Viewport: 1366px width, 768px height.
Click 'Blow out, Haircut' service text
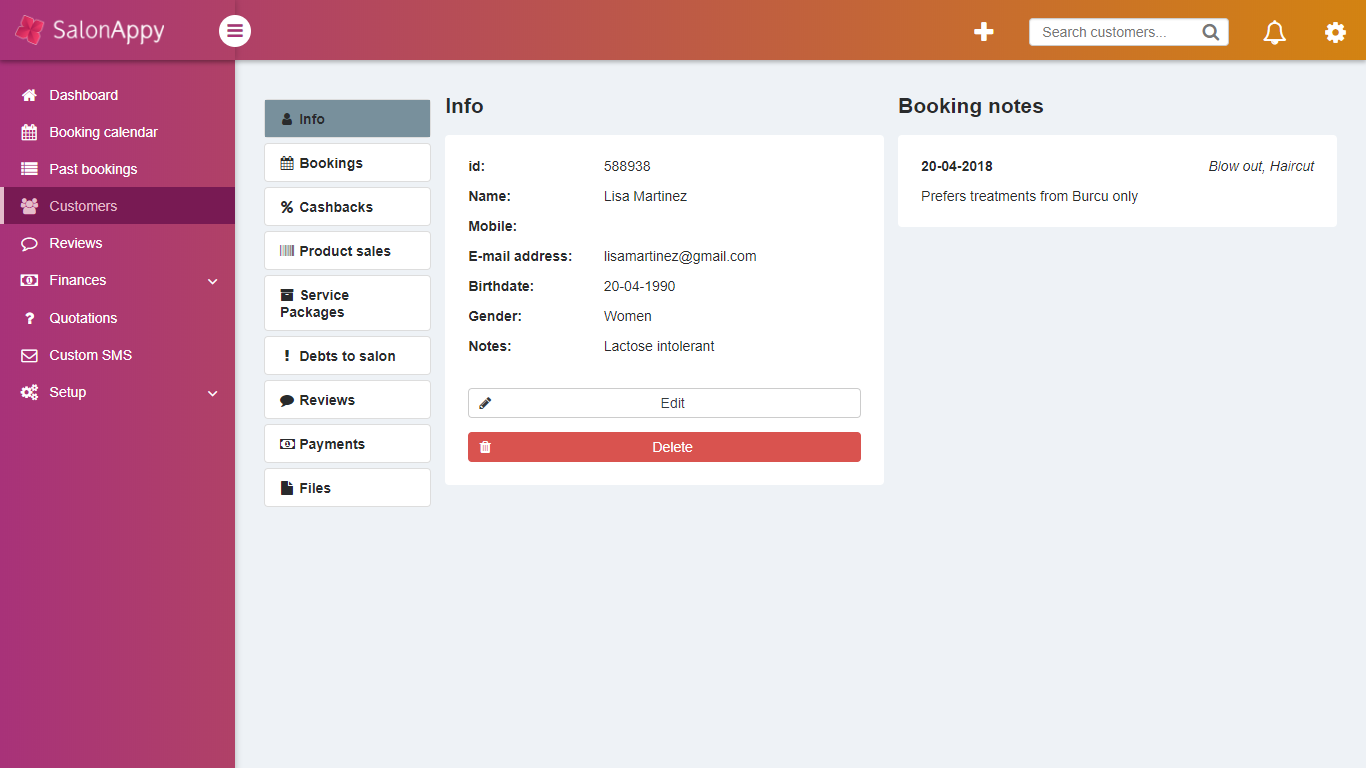(1262, 166)
